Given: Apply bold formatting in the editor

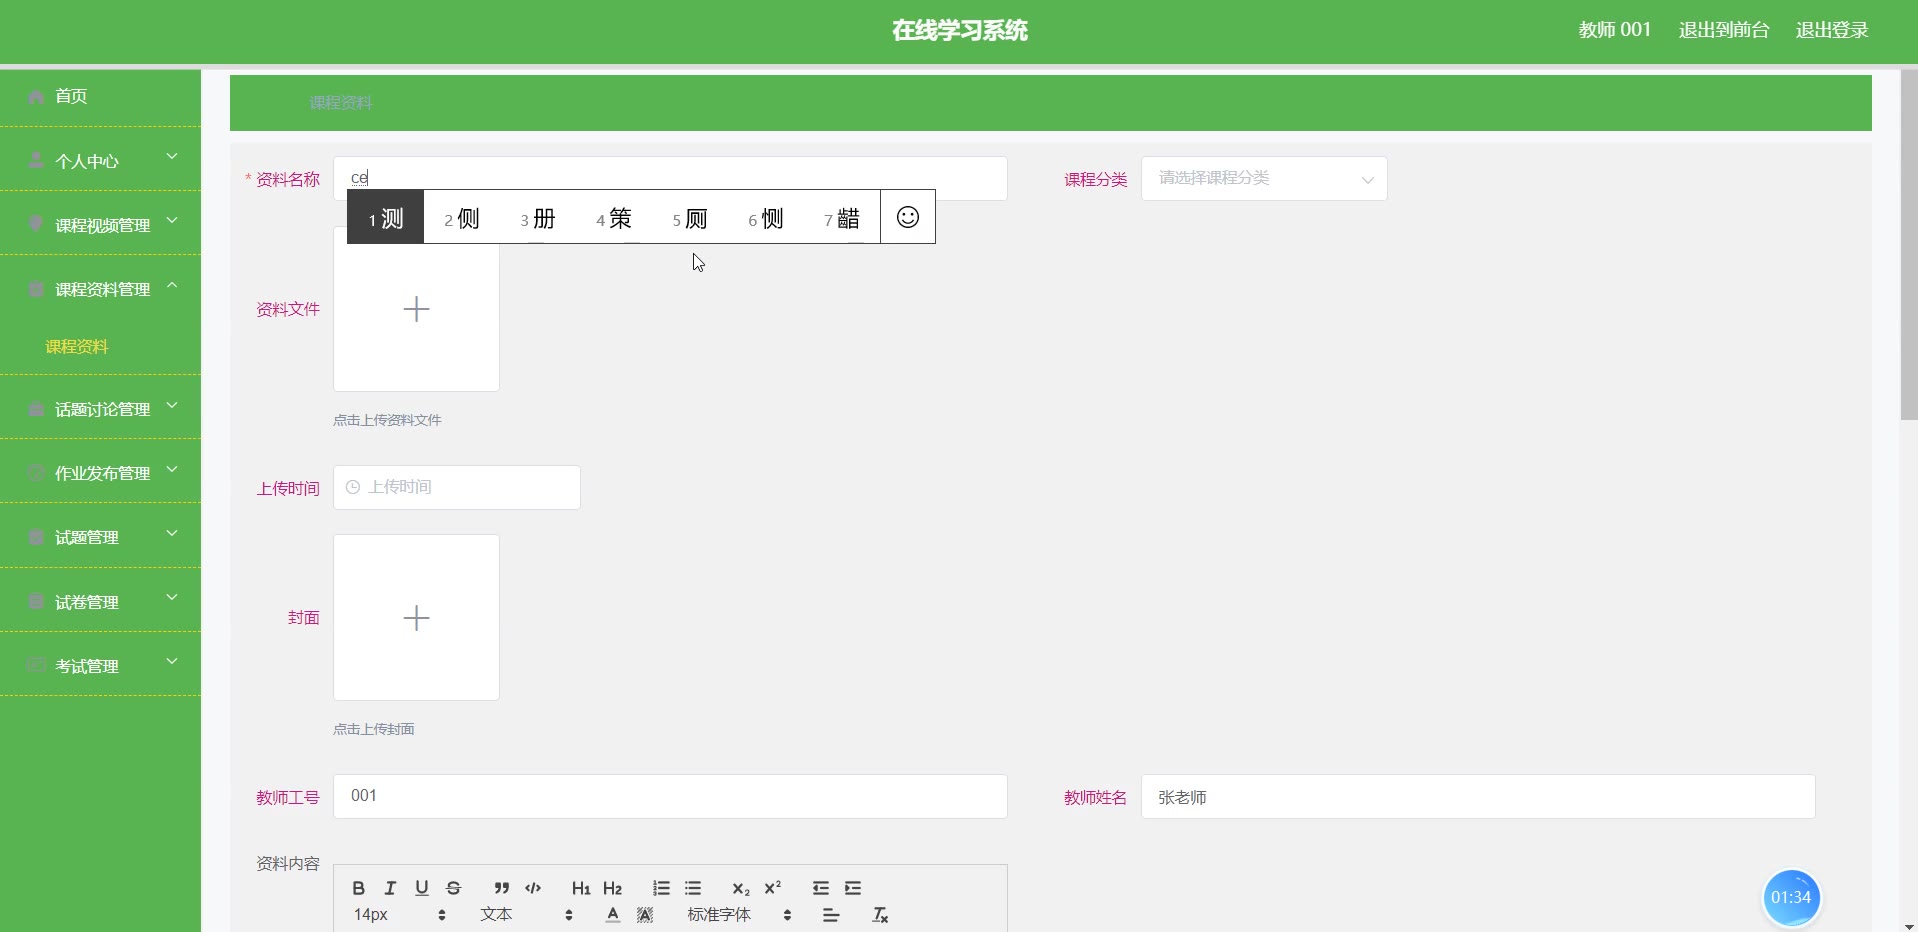Looking at the screenshot, I should [358, 888].
